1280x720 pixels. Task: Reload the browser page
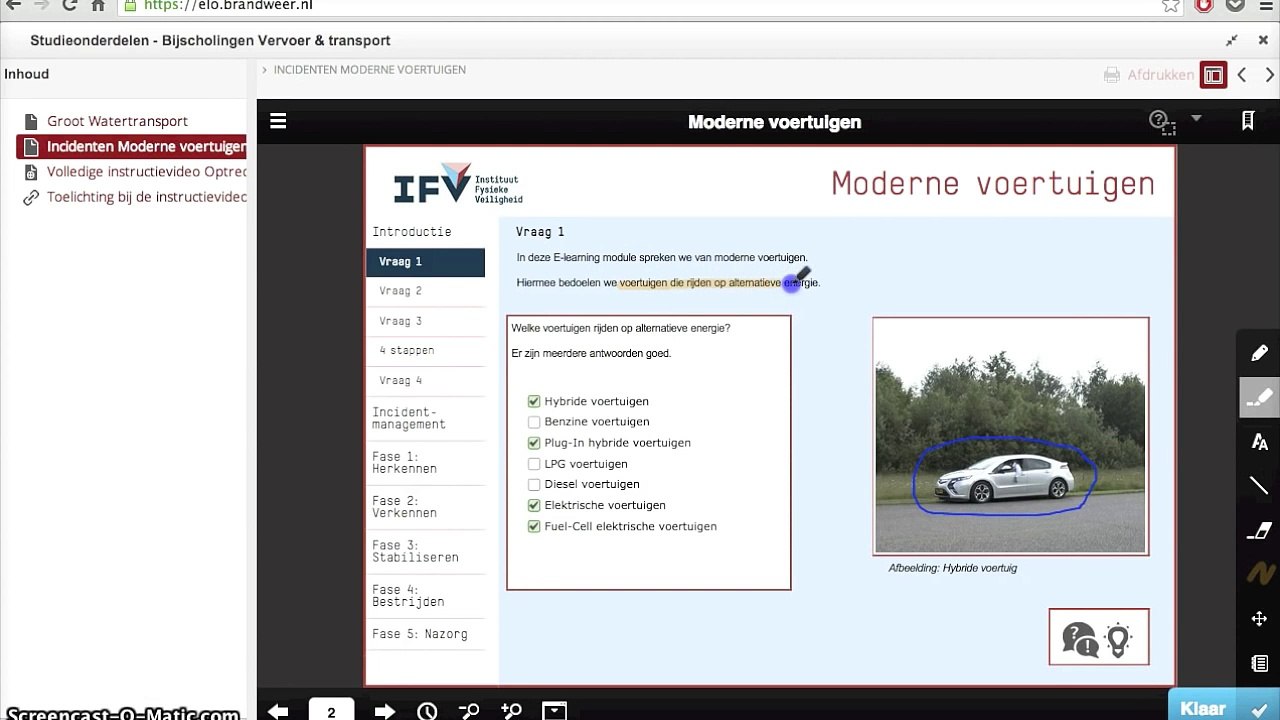coord(70,5)
